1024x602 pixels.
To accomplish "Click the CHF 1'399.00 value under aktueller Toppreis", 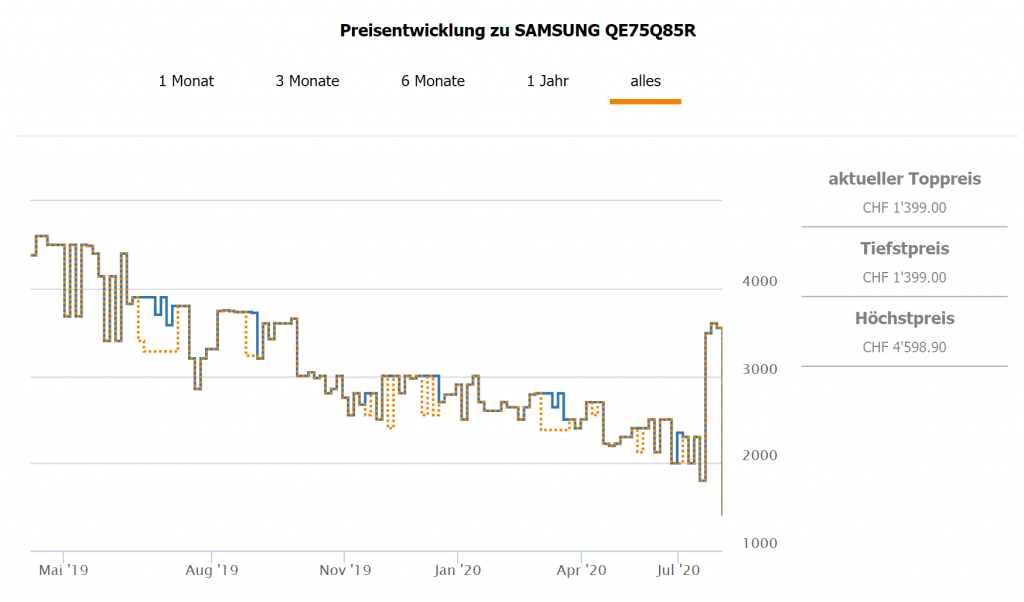I will point(904,208).
